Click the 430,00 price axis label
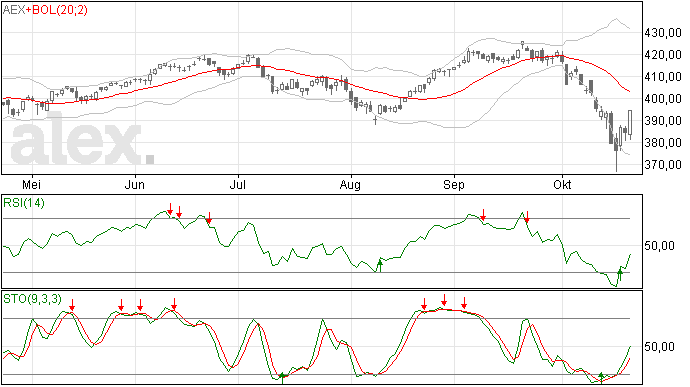Screen dimensions: 690x387 pos(663,33)
